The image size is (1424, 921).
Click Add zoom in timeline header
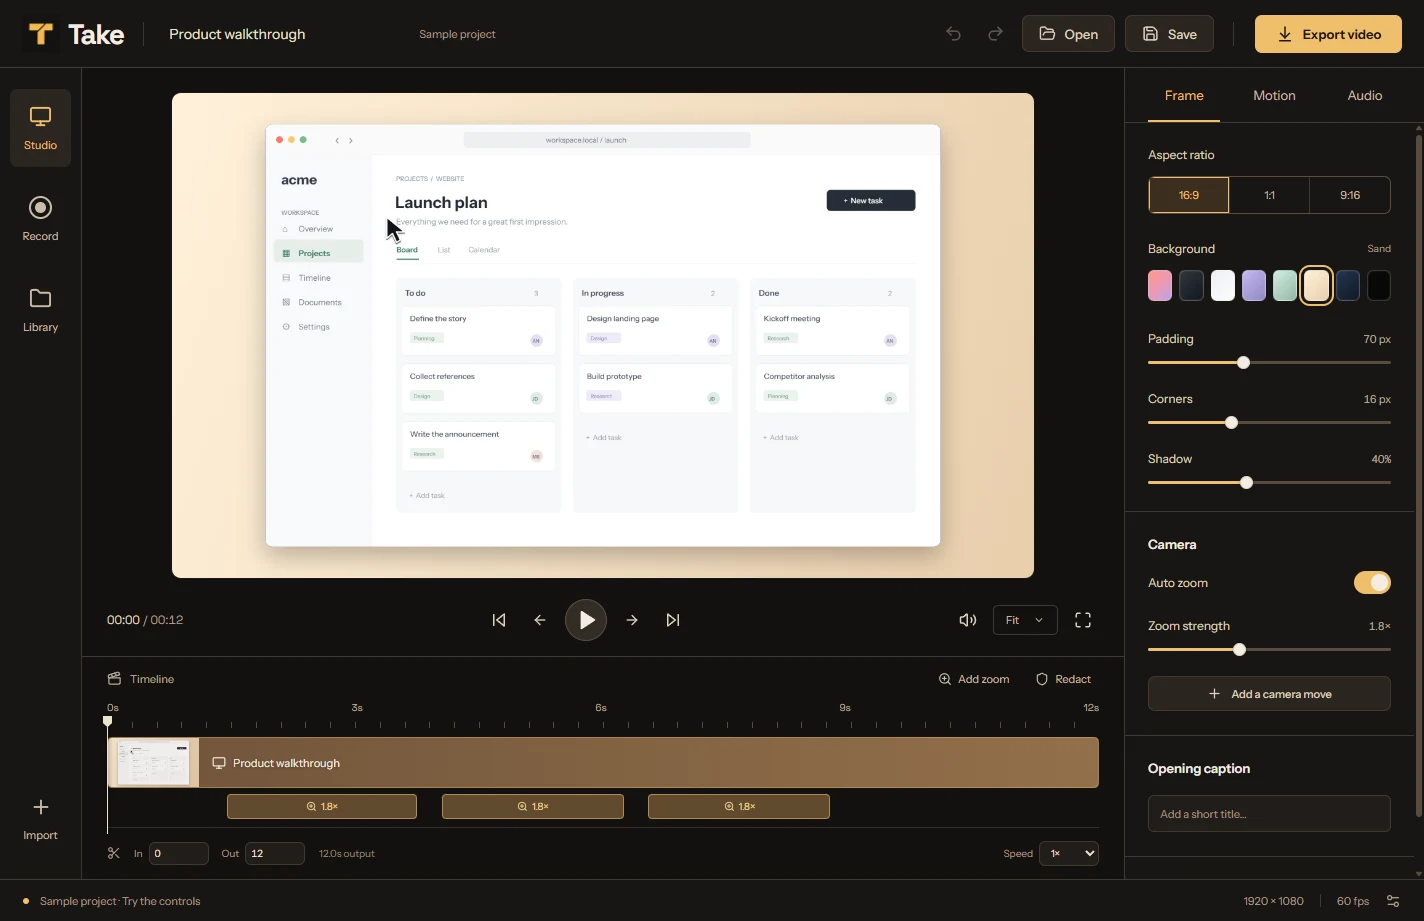(974, 679)
